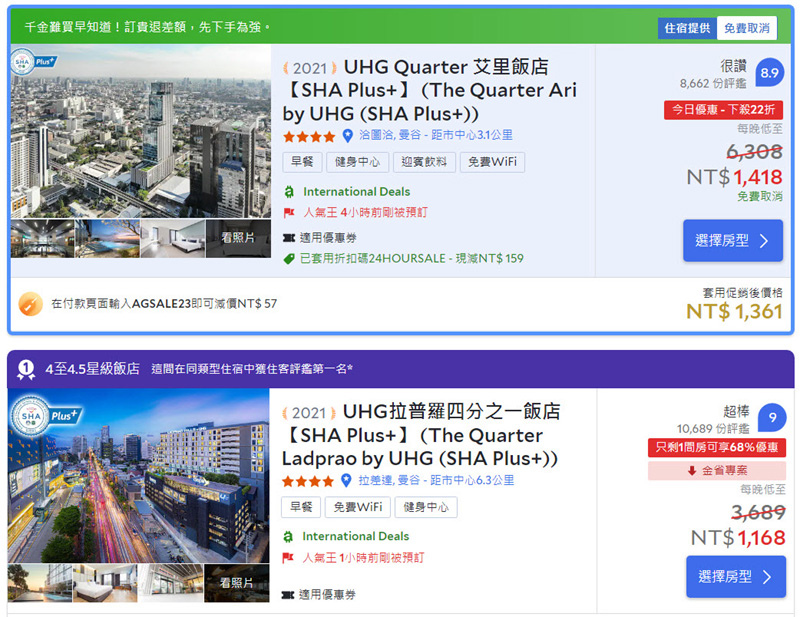Click 在付款頁面輸入AGSALE23 promo text
800x617 pixels.
pos(164,304)
